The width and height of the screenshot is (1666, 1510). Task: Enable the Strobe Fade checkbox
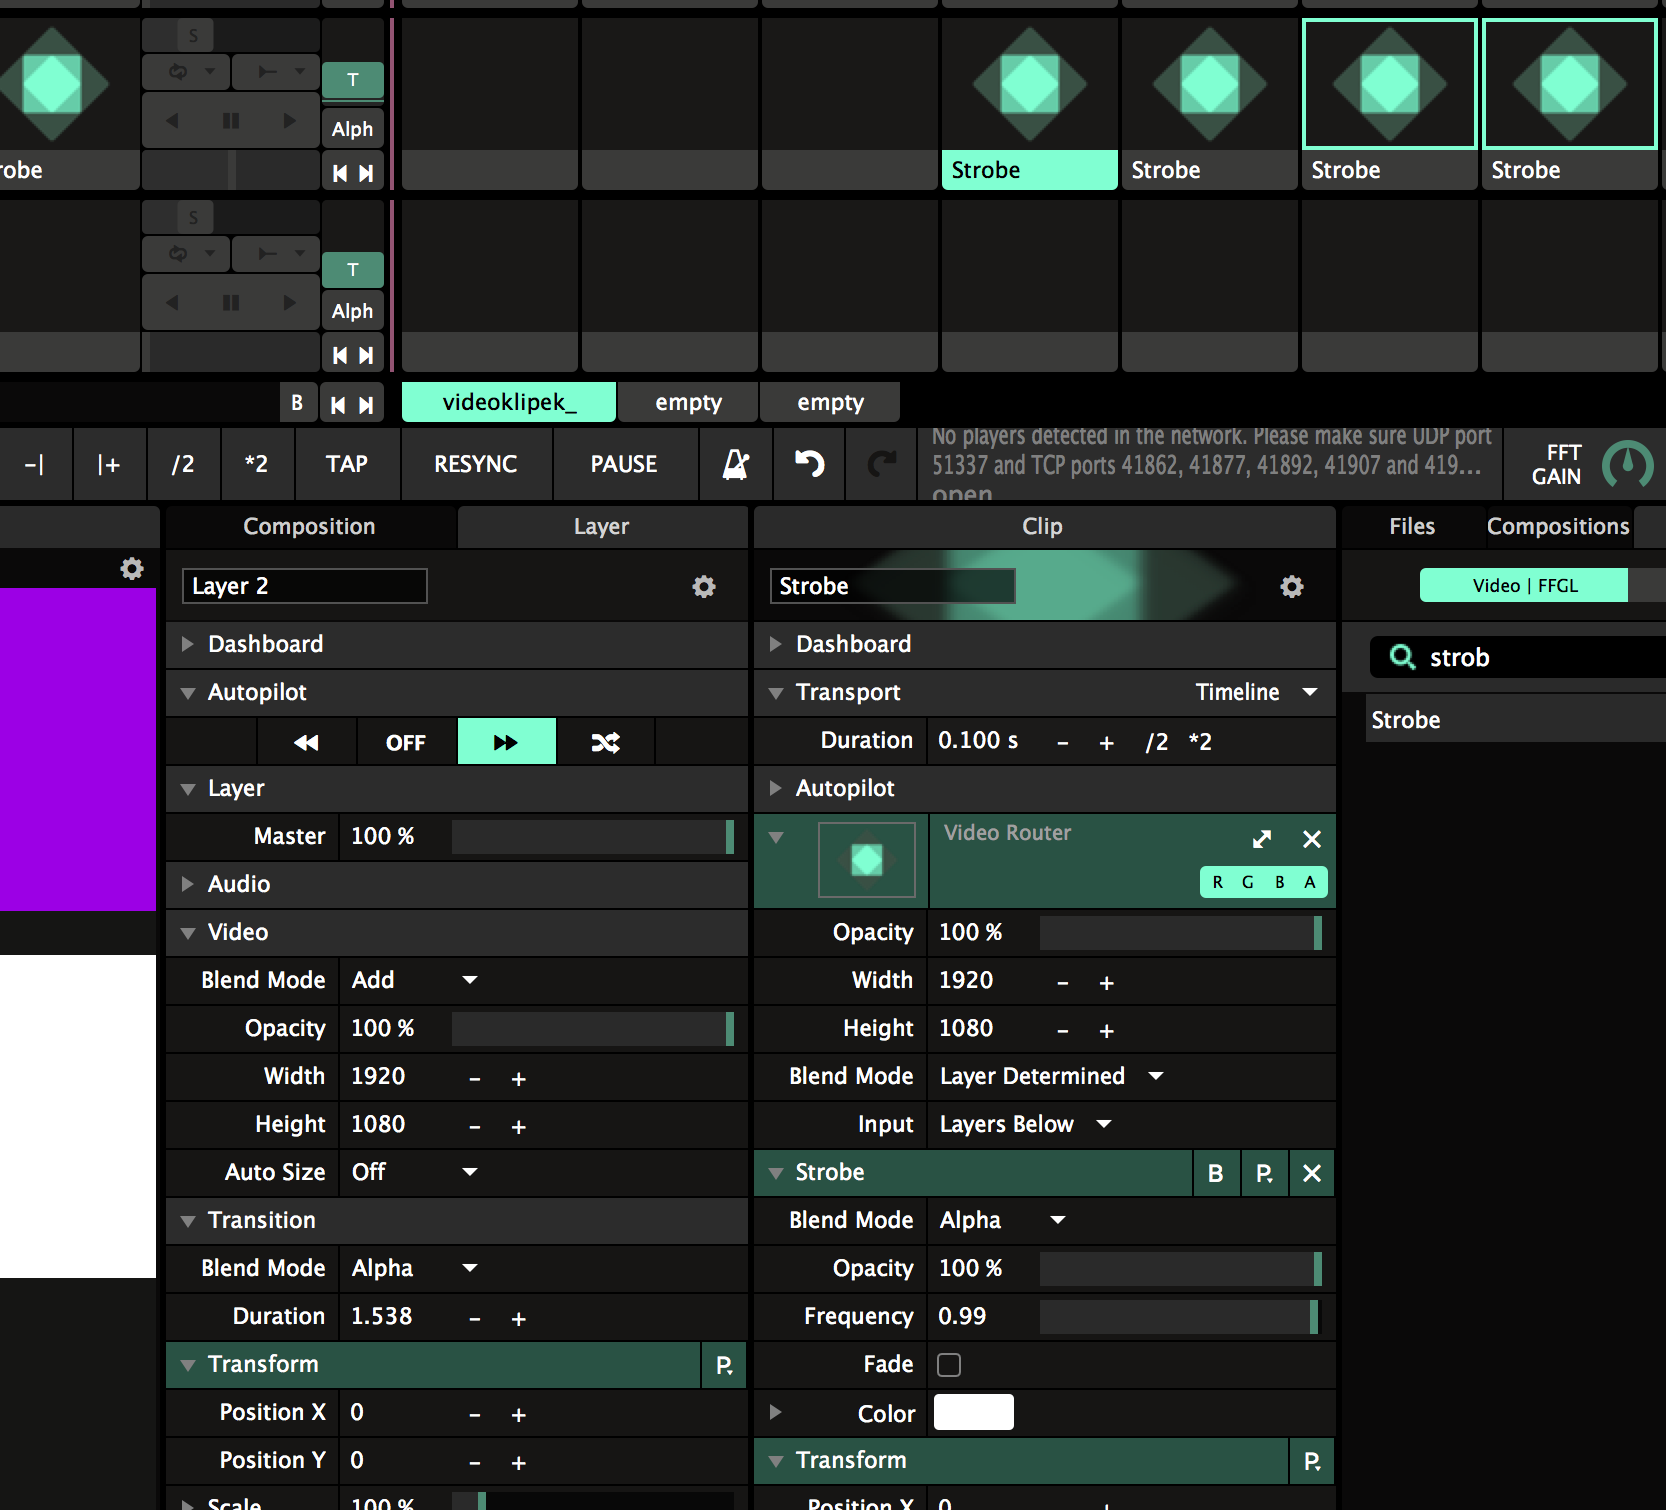(949, 1365)
